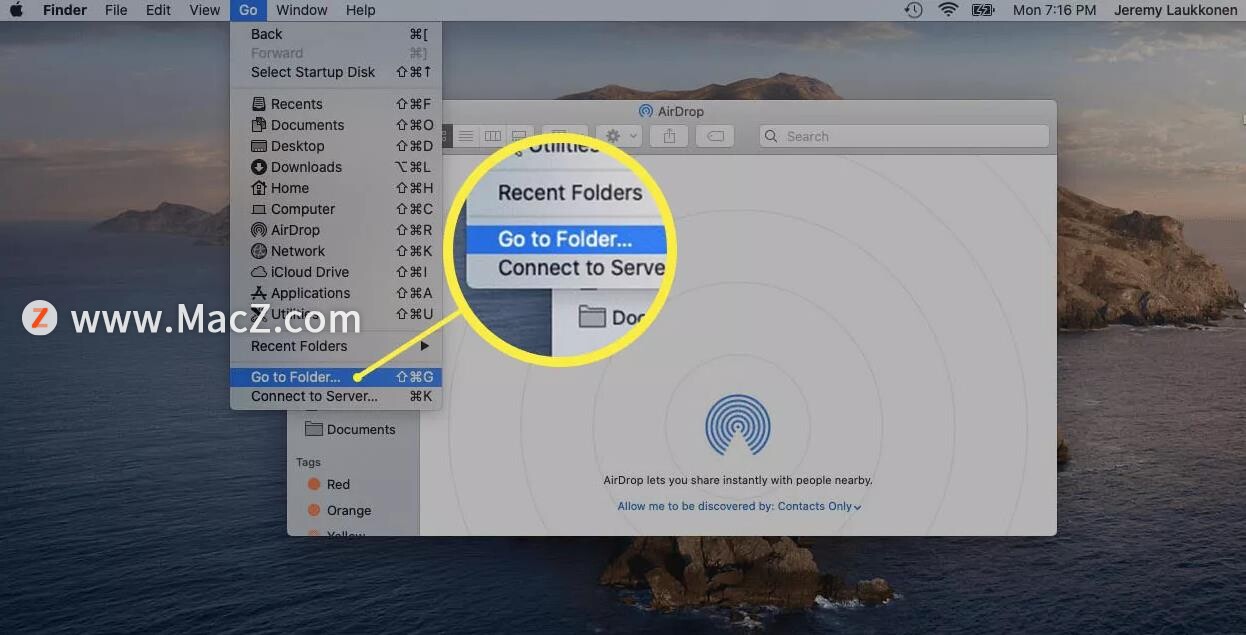Viewport: 1246px width, 635px height.
Task: Go to Downloads from Go menu
Action: click(x=336, y=167)
